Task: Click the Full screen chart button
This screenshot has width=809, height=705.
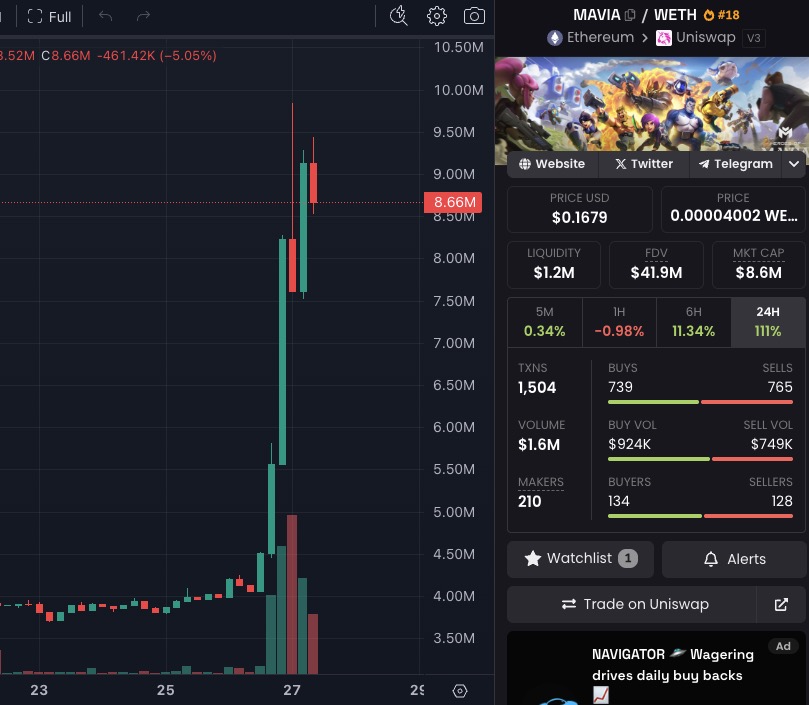Action: click(x=49, y=17)
